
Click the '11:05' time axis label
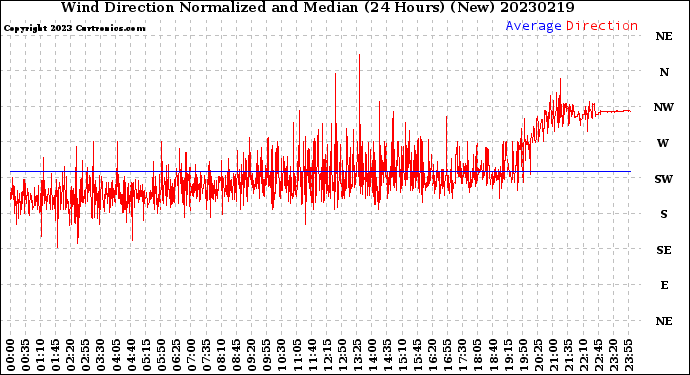pos(297,355)
